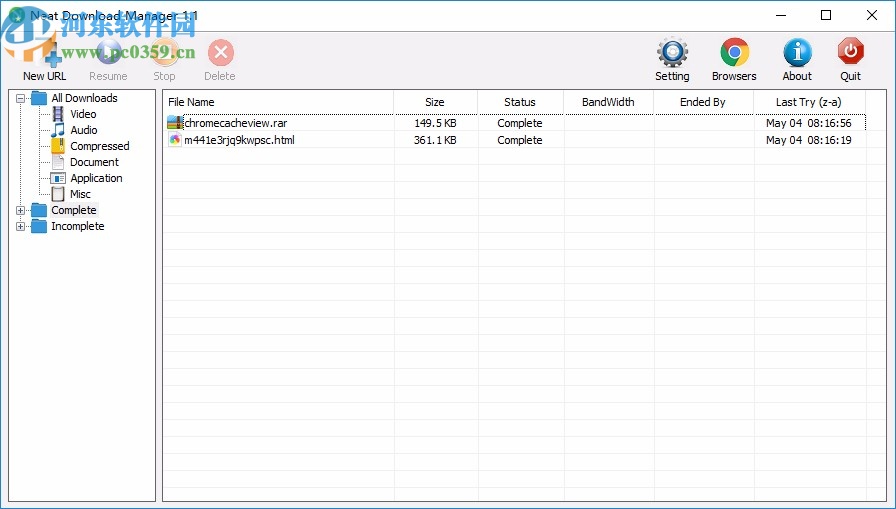Click the red Quit power icon

tap(850, 53)
